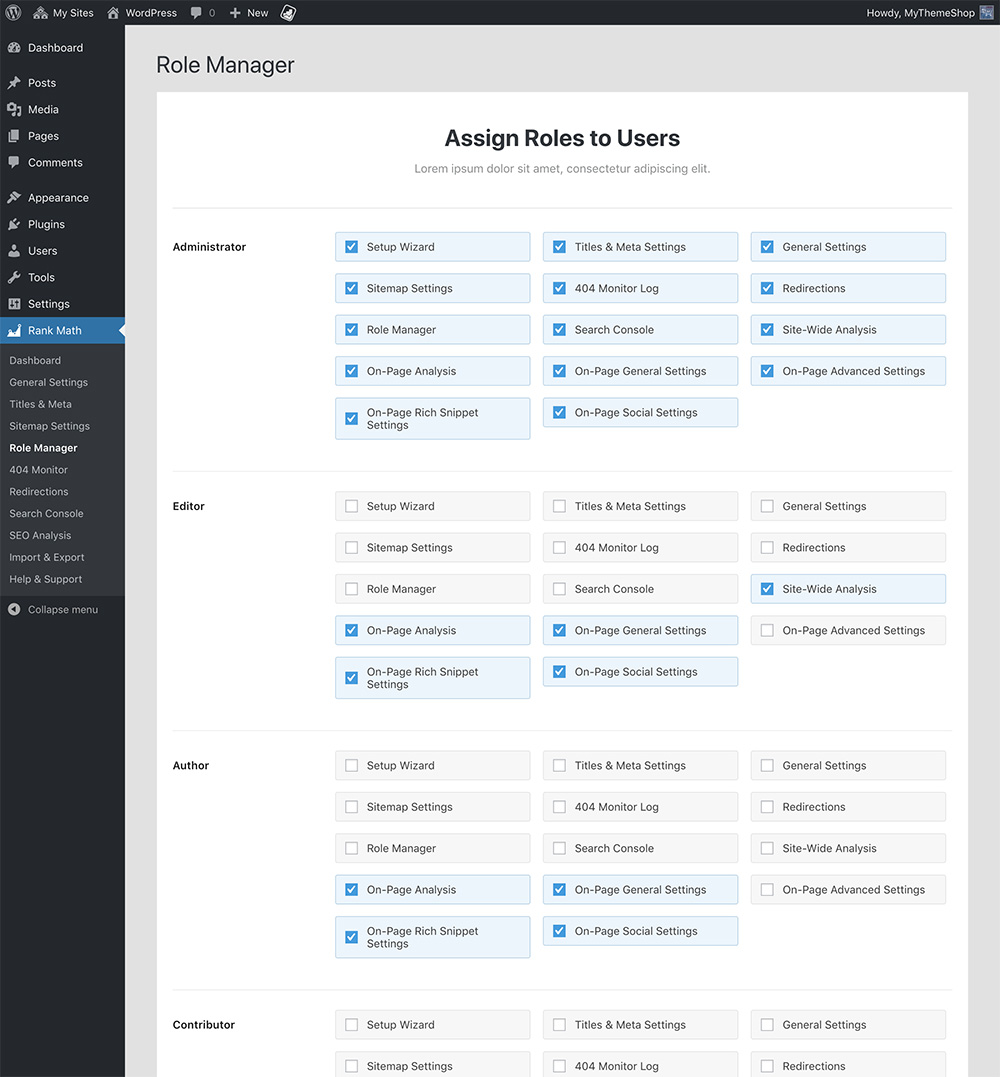
Task: Open the Appearance brush icon in sidebar
Action: coord(14,197)
